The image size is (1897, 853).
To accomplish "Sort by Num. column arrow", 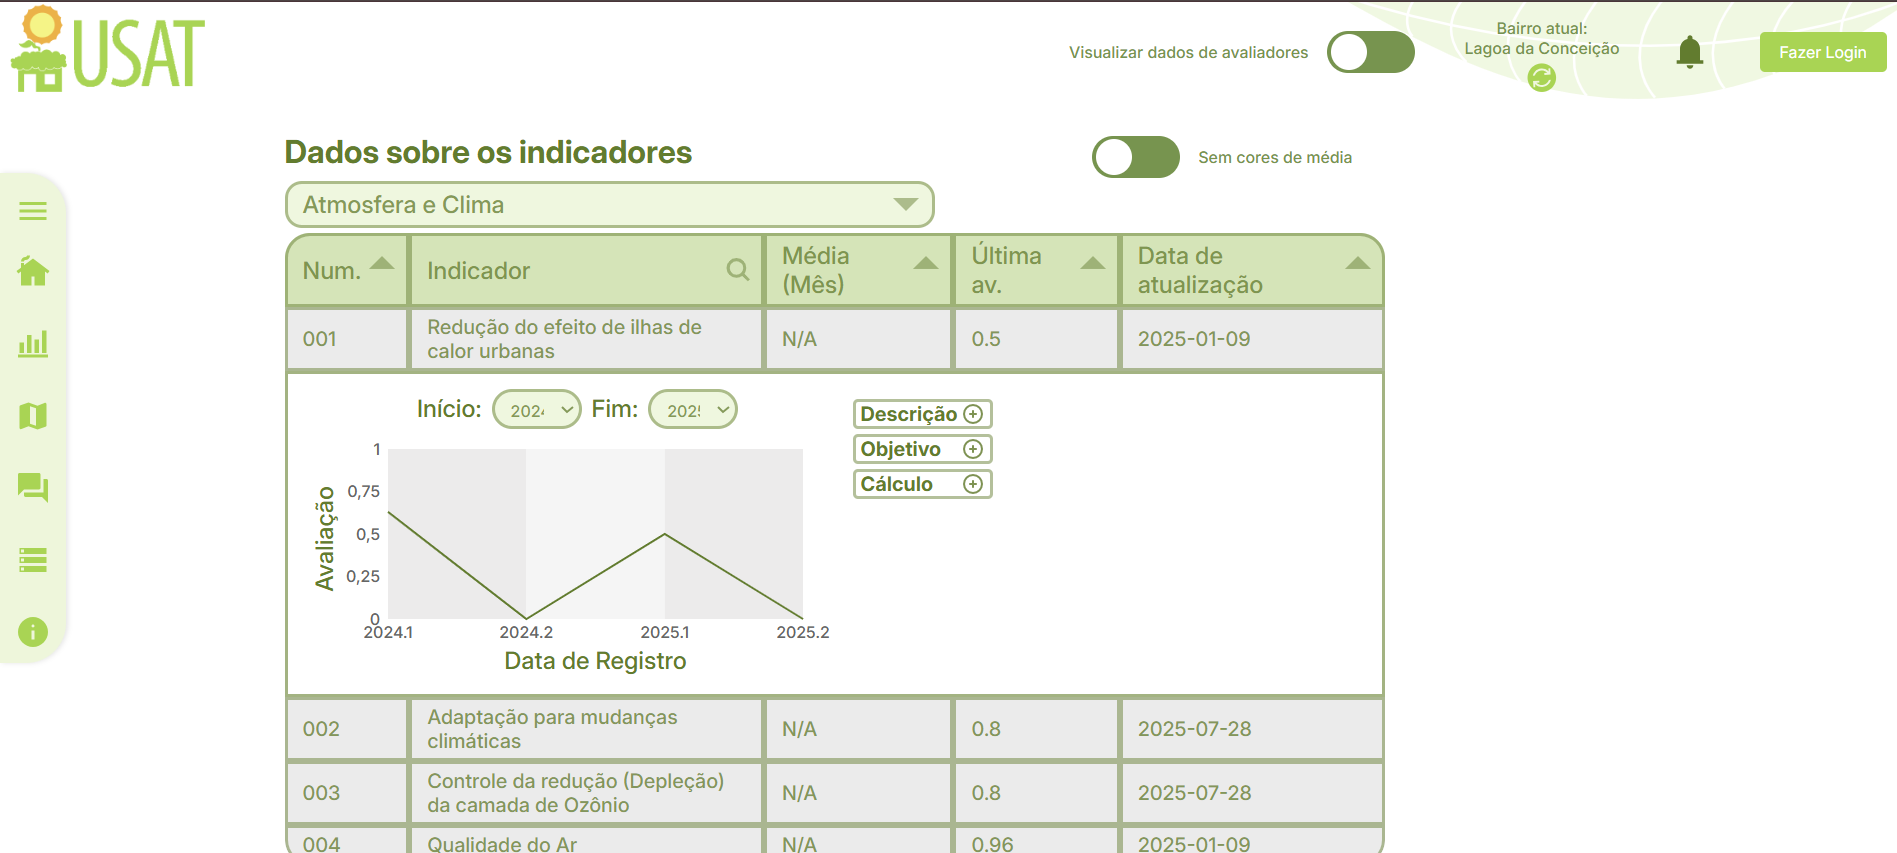I will 382,264.
